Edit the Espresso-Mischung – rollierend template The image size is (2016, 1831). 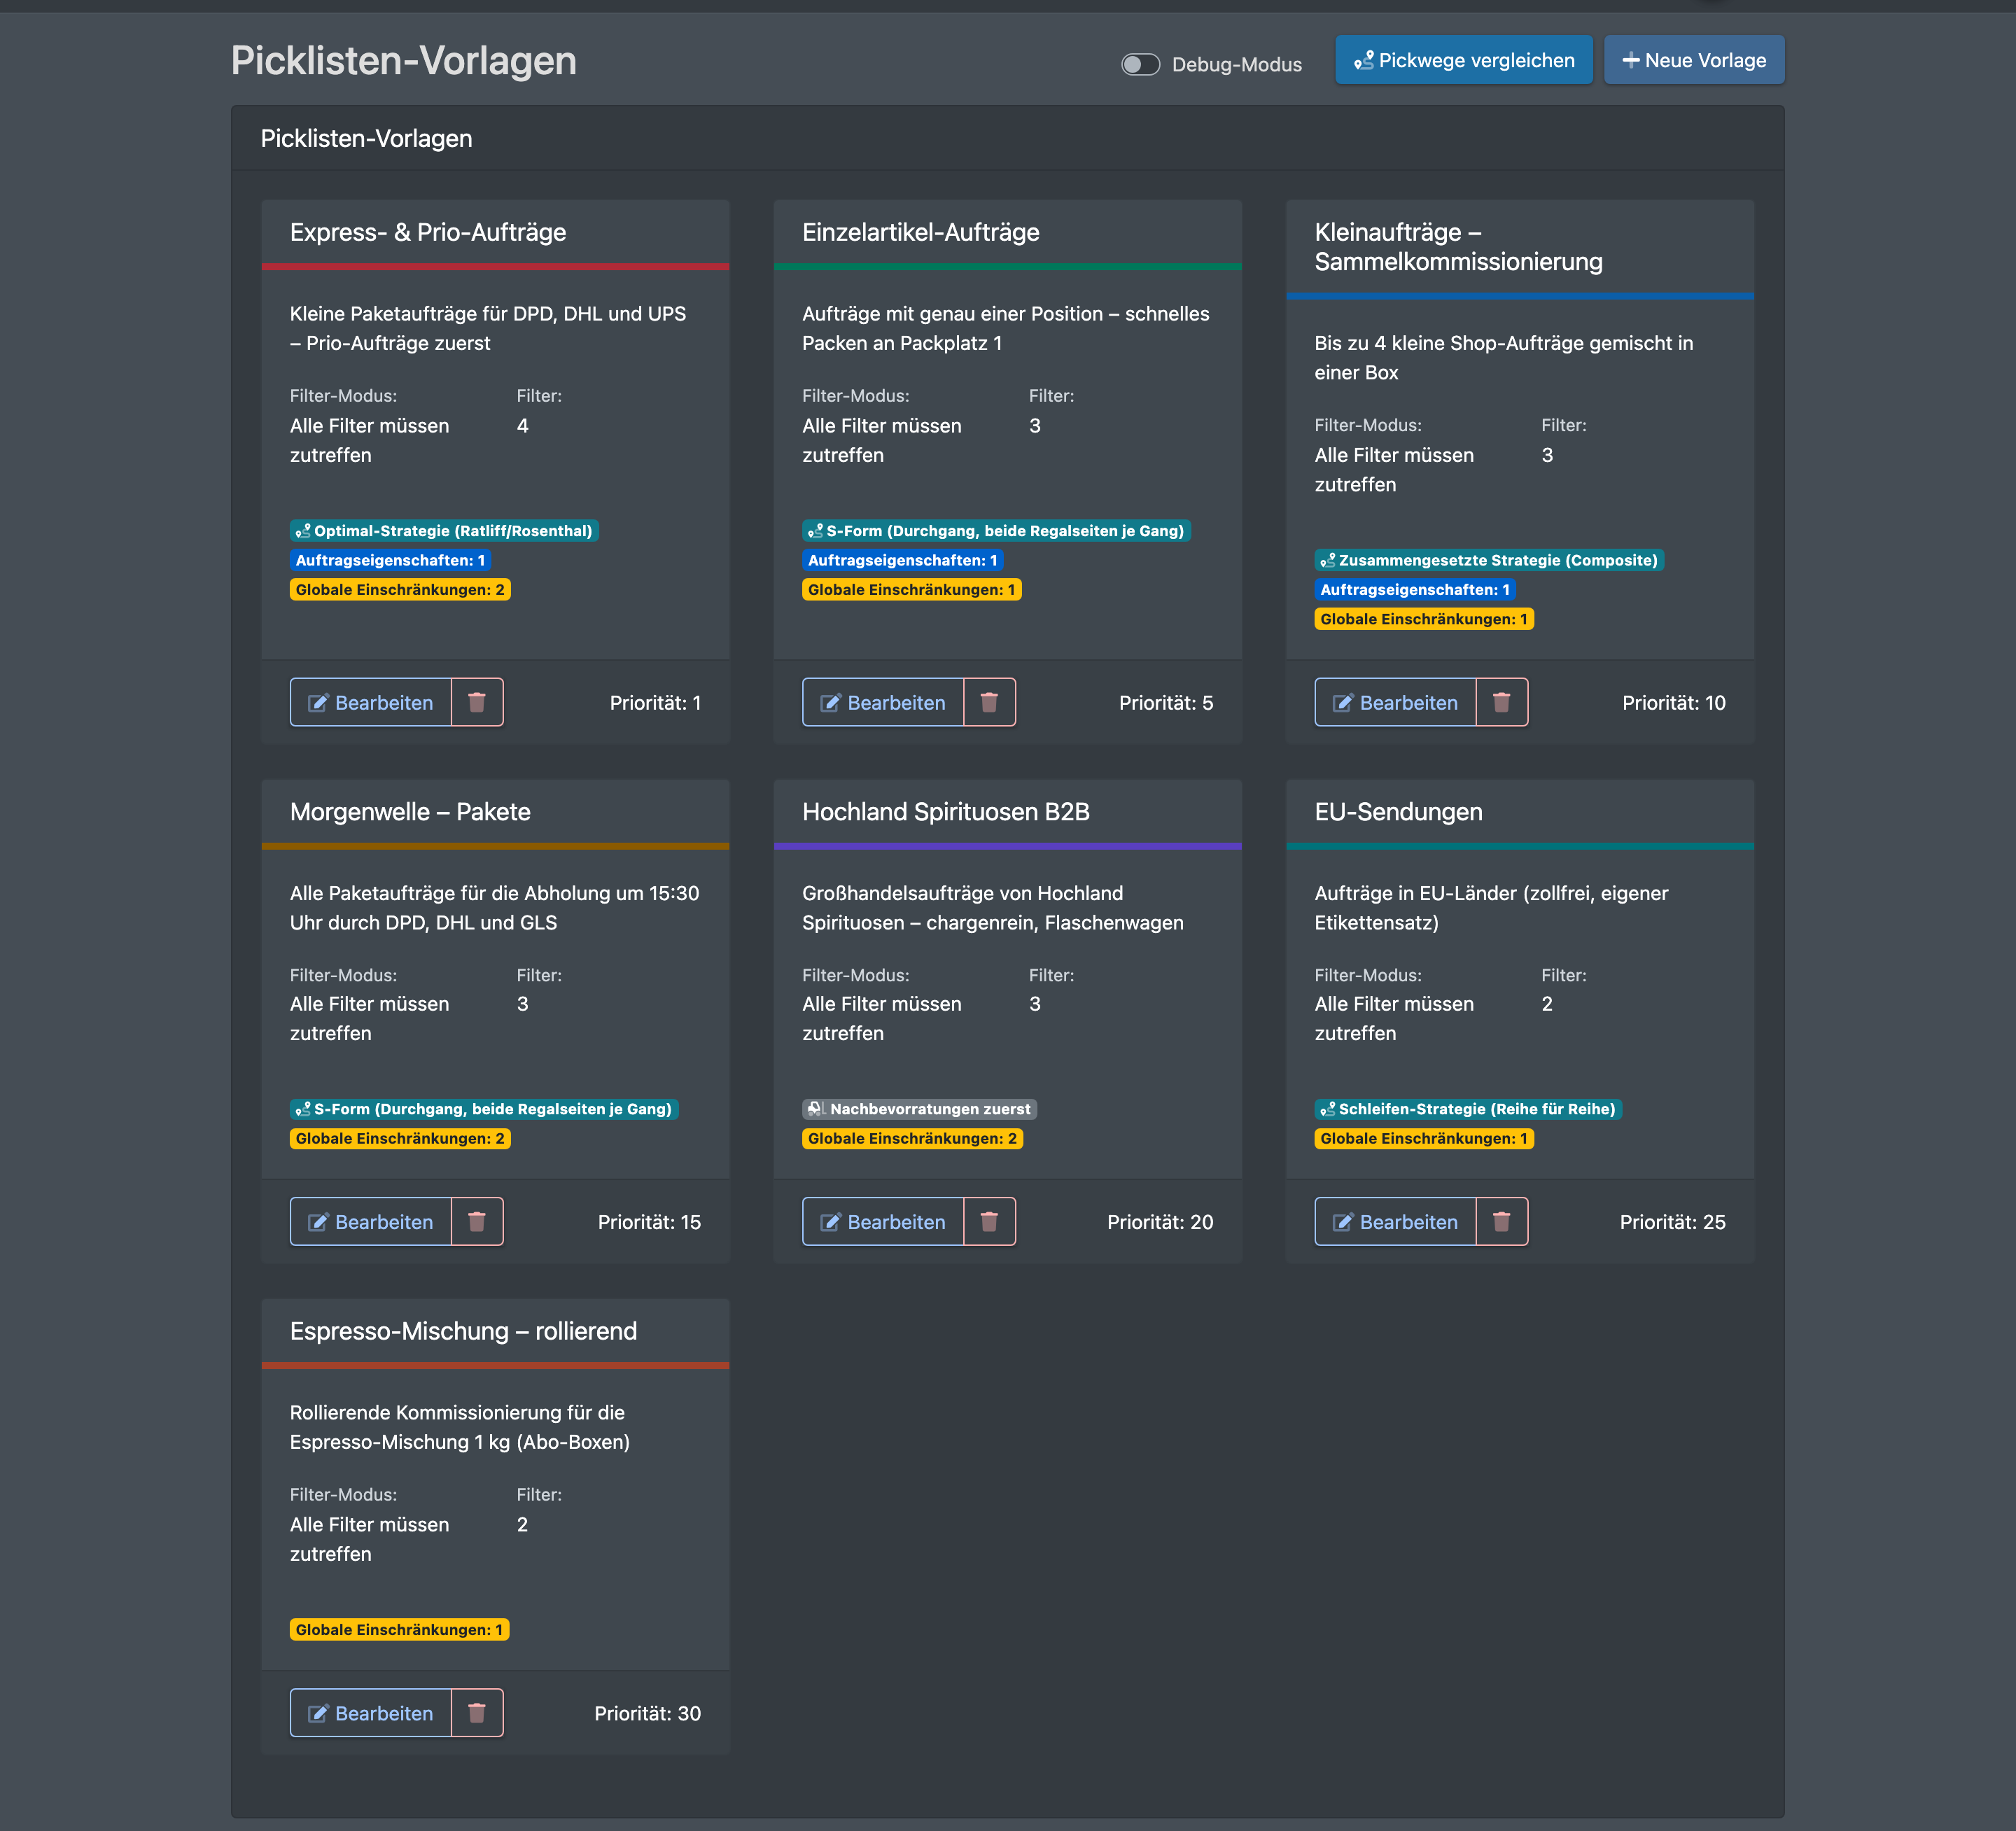[371, 1713]
